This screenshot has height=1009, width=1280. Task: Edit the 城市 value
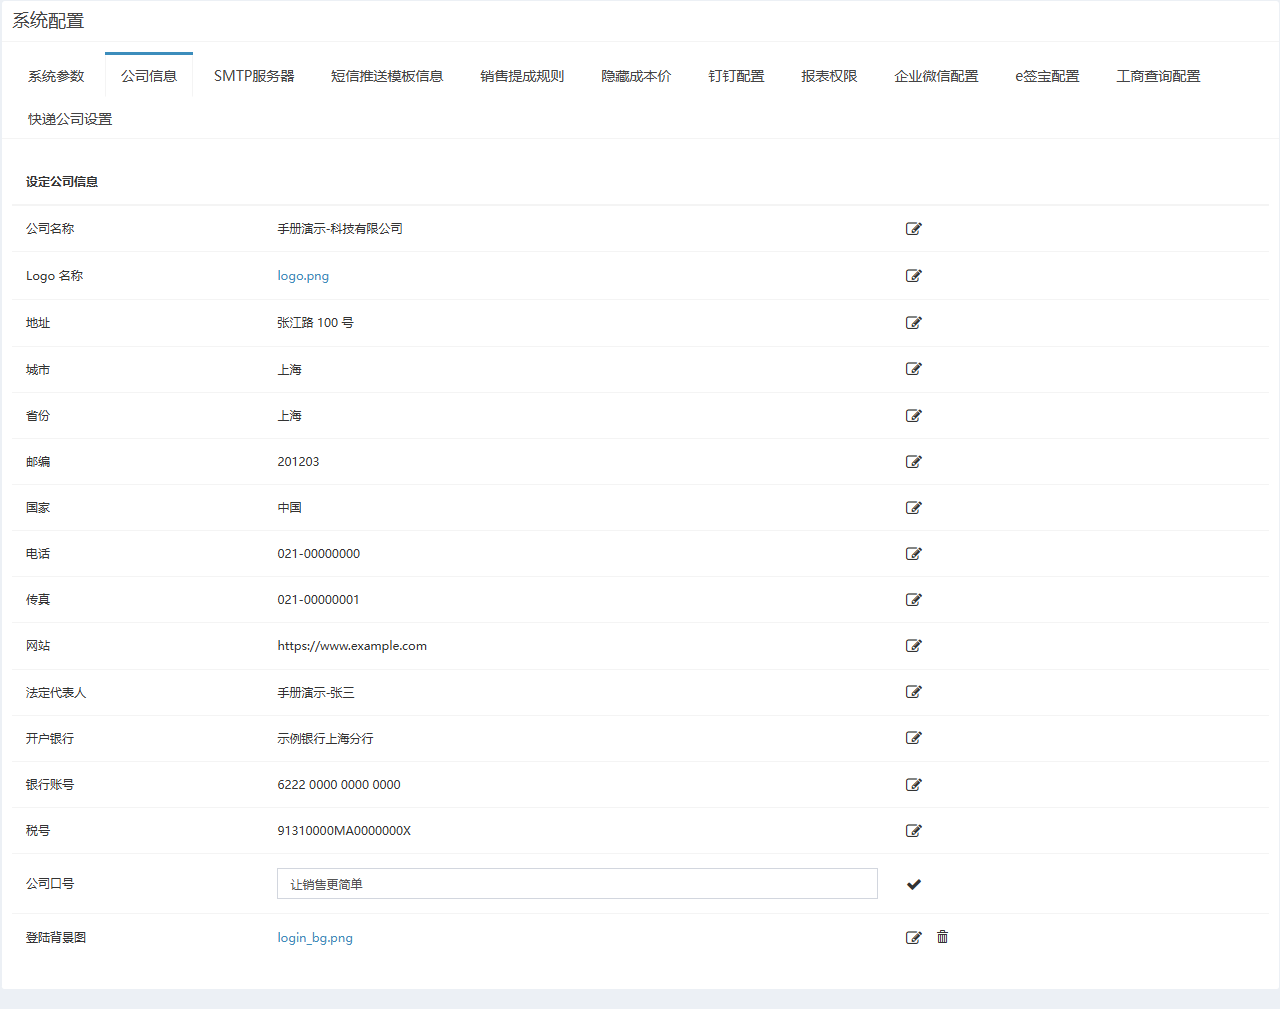[x=913, y=369]
